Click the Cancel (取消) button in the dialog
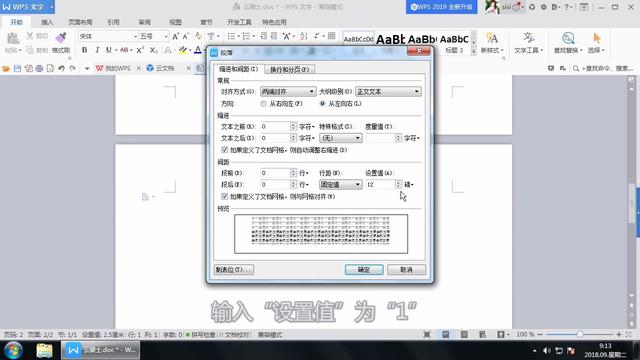This screenshot has width=640, height=360. point(406,269)
